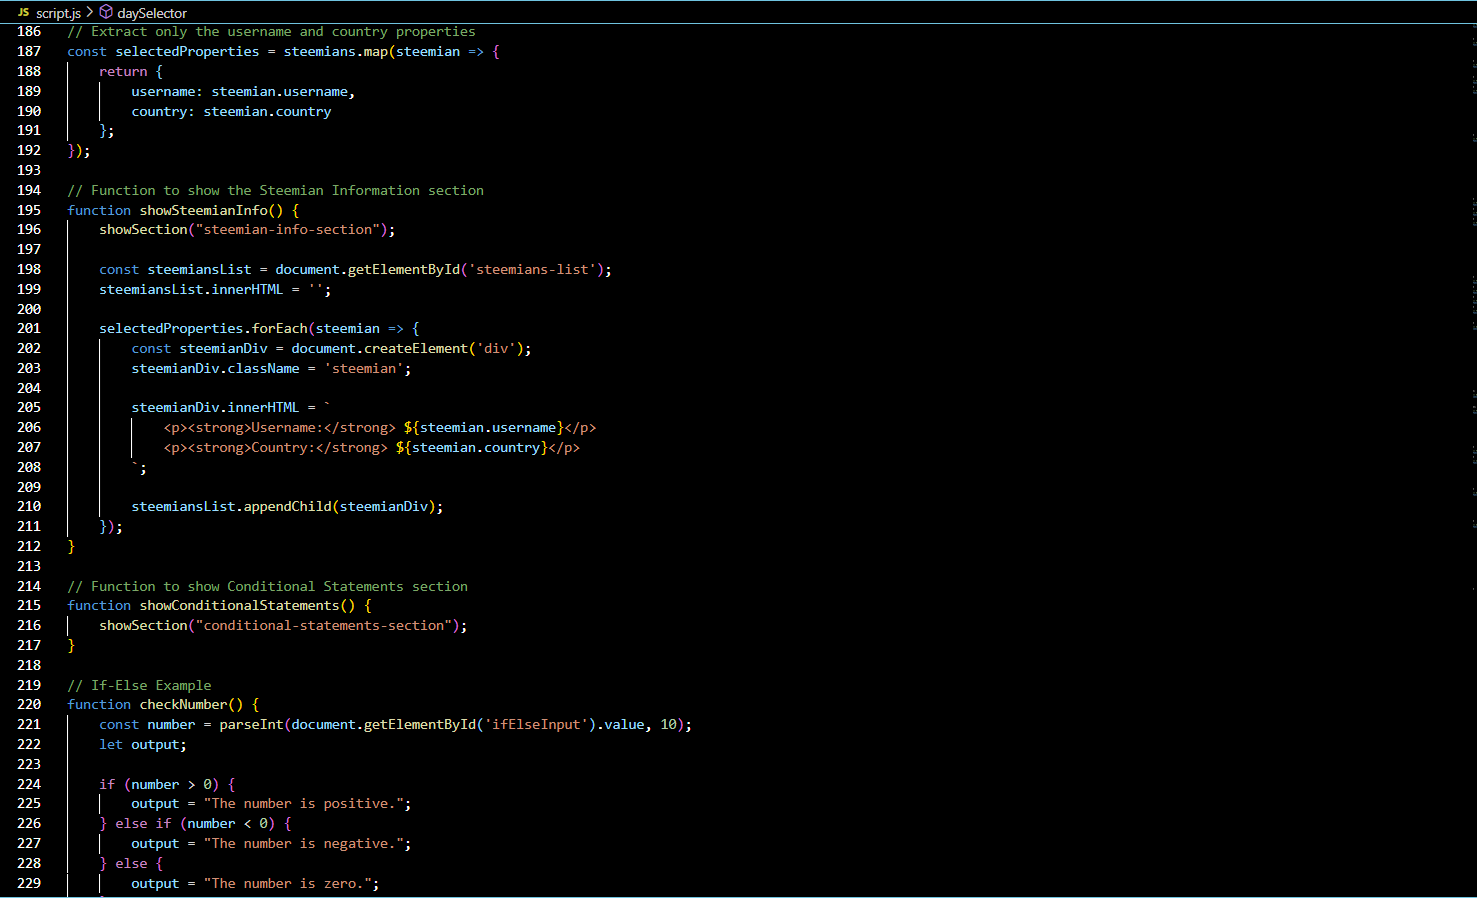
Task: Click the JS file icon in breadcrumb
Action: tap(23, 12)
